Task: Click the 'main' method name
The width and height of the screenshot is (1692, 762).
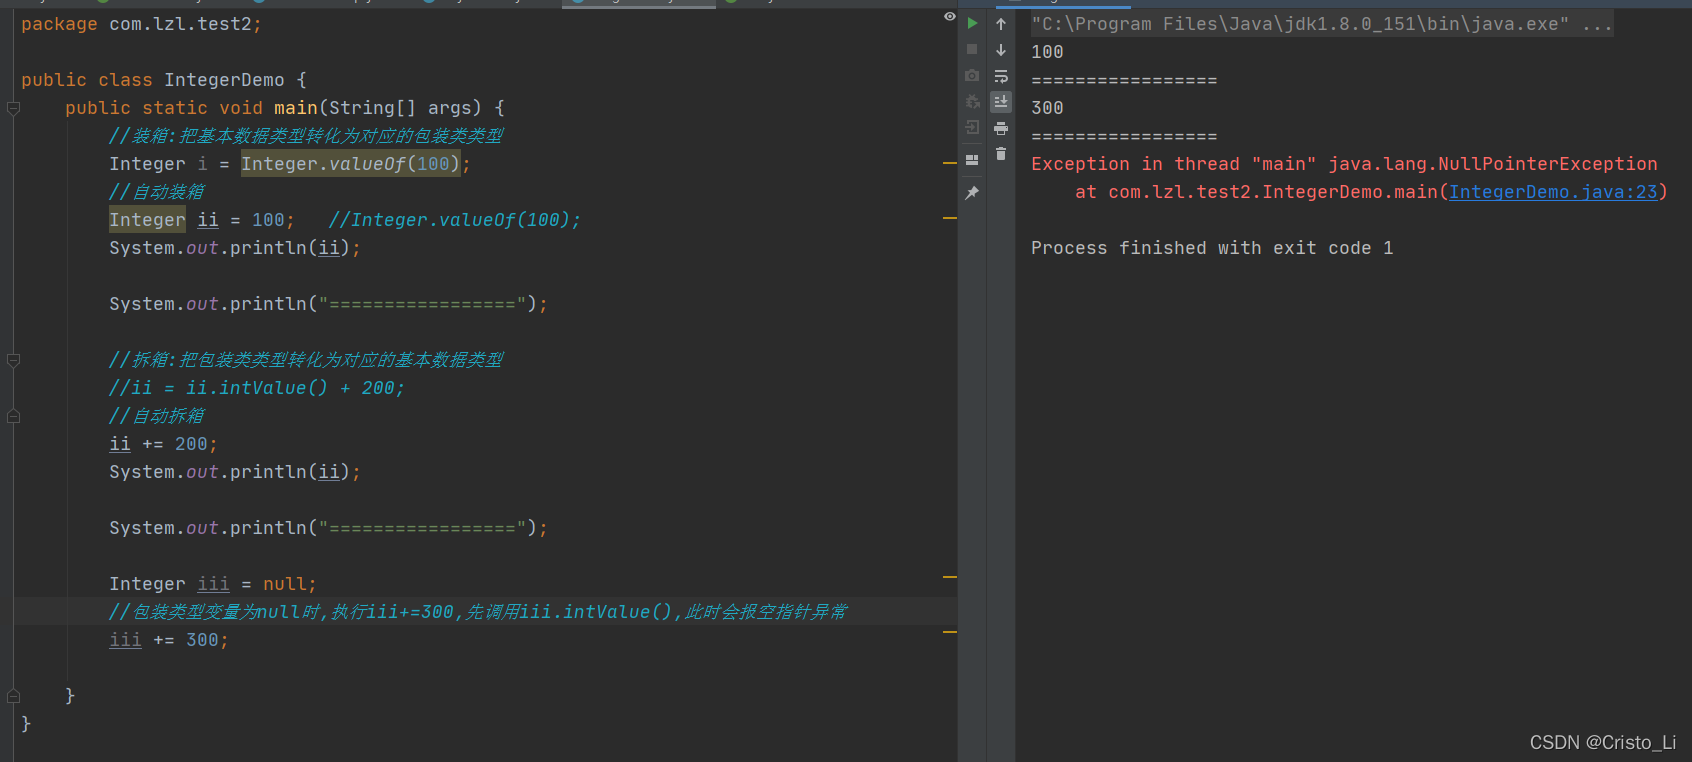Action: pyautogui.click(x=296, y=108)
